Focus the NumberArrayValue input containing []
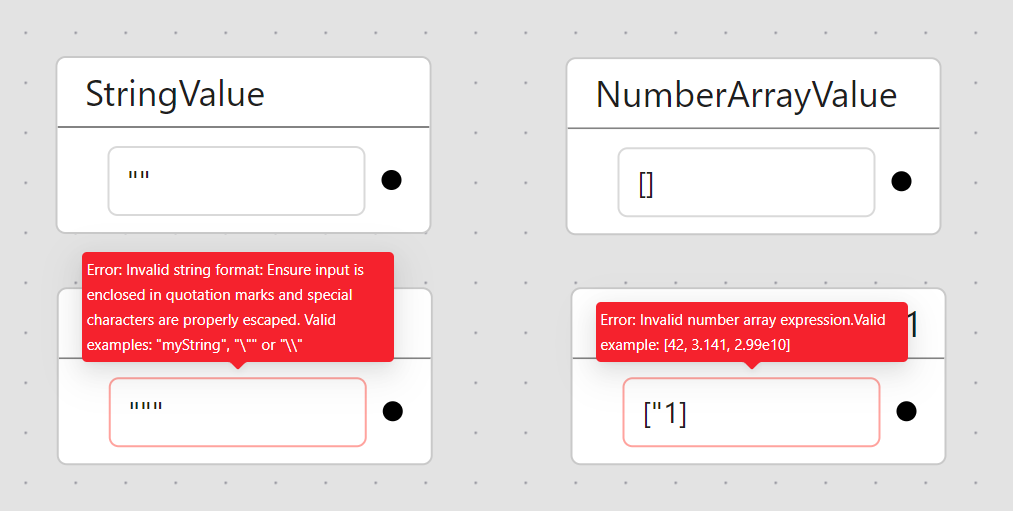 pyautogui.click(x=746, y=182)
